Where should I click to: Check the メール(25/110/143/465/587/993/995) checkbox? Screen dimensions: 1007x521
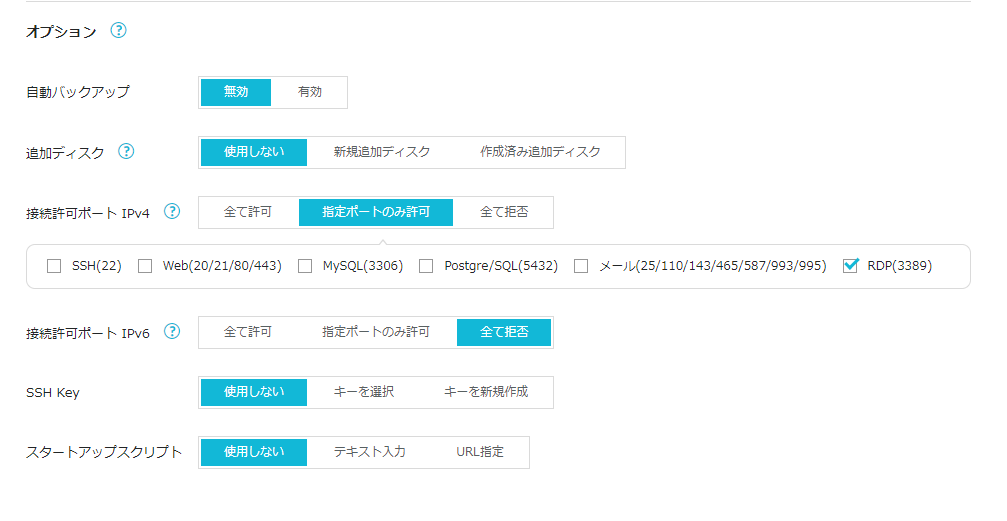tap(581, 266)
